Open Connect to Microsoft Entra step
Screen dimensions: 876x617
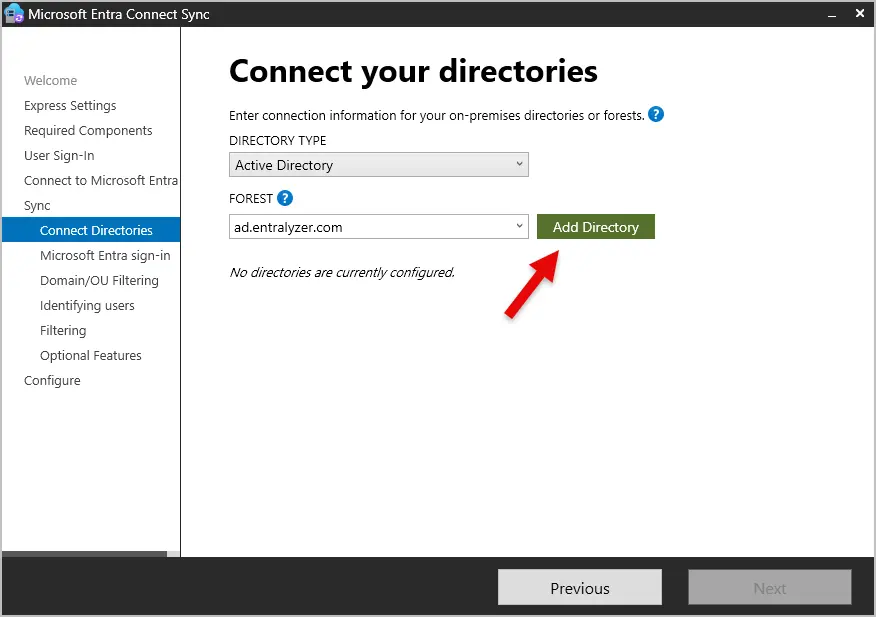coord(100,181)
